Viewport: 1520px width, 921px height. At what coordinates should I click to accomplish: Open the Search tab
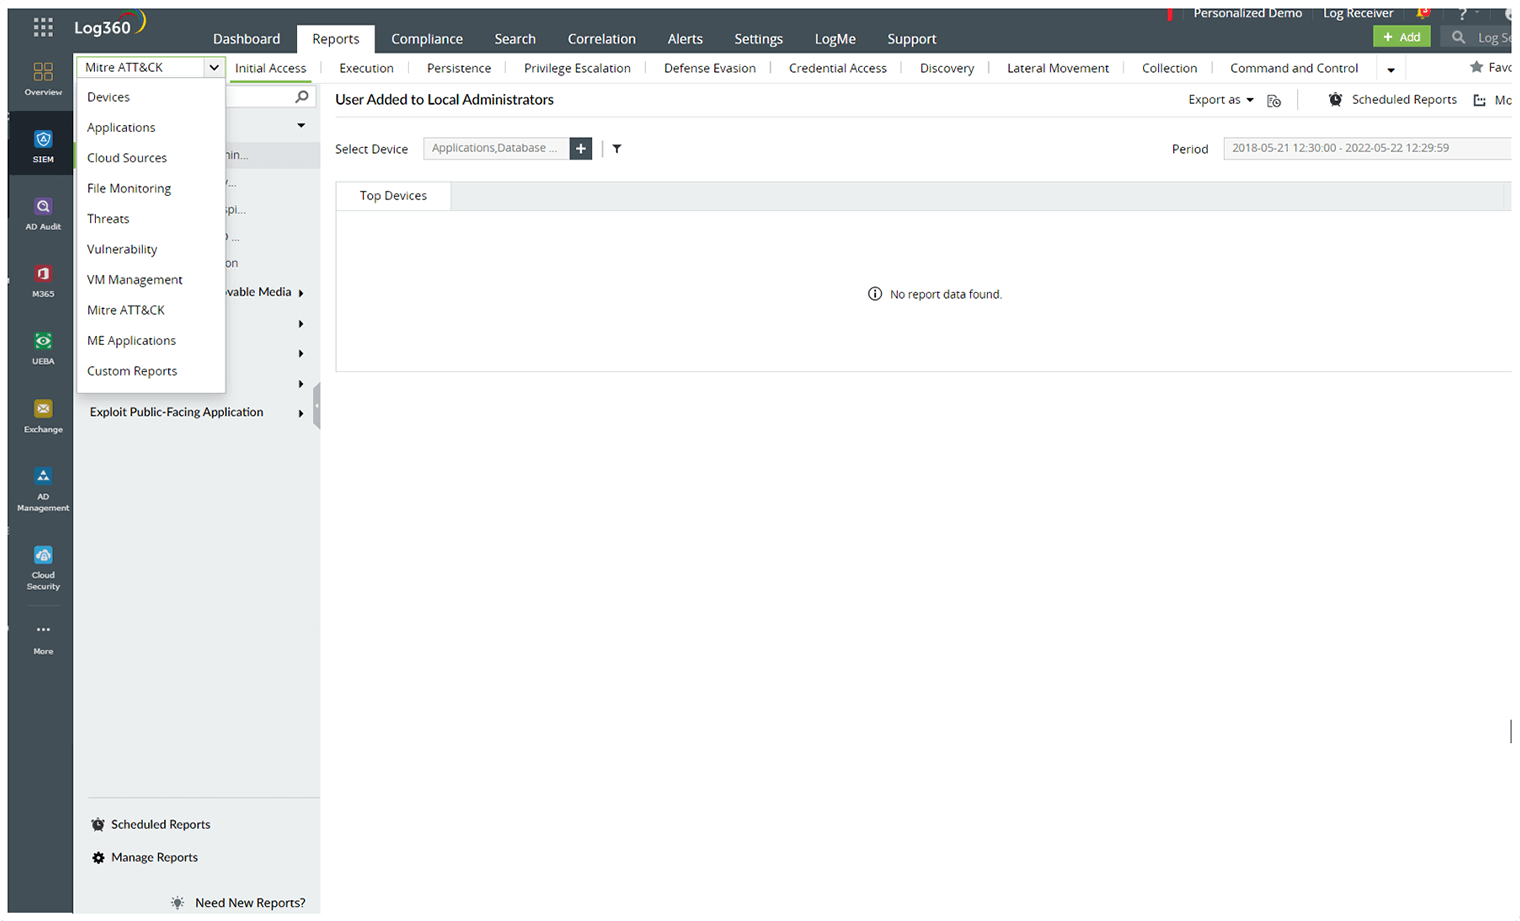click(x=515, y=39)
